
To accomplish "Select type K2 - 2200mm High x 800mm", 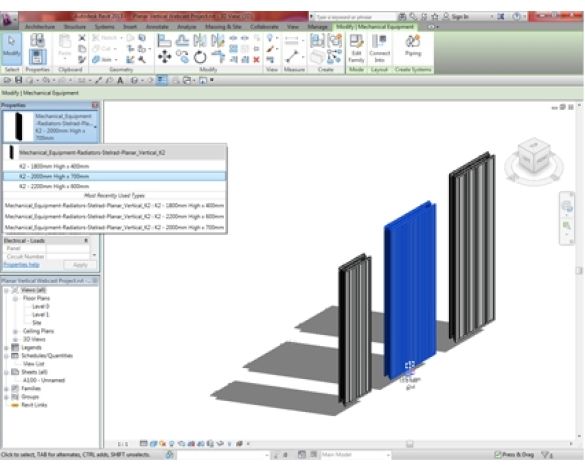I will (x=114, y=186).
